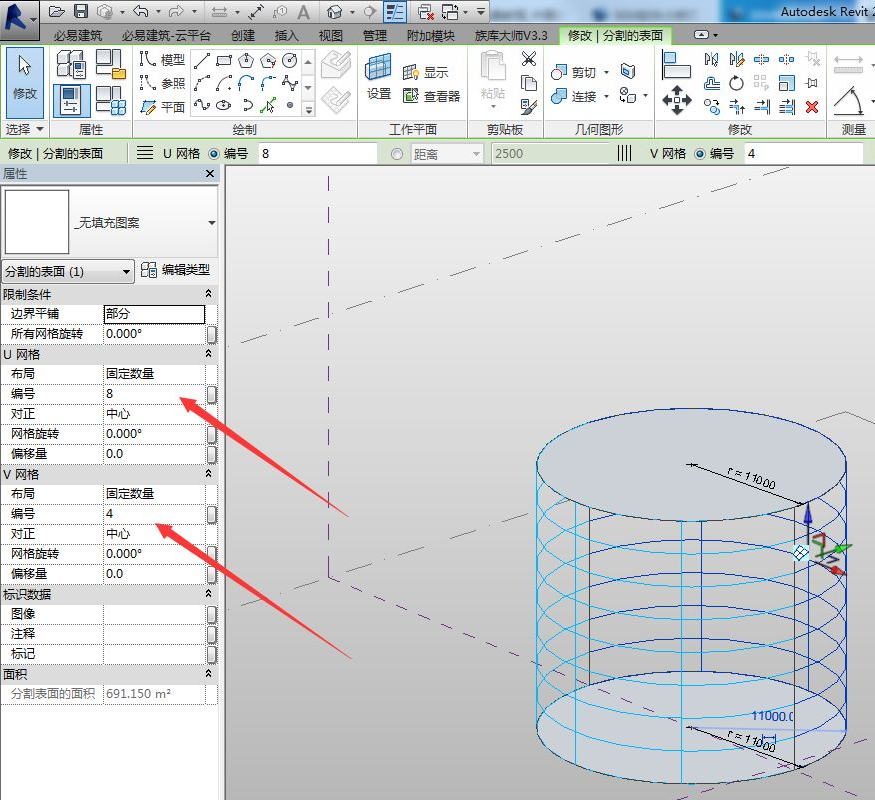
Task: Select U 网格 编号 radio button
Action: tap(214, 154)
